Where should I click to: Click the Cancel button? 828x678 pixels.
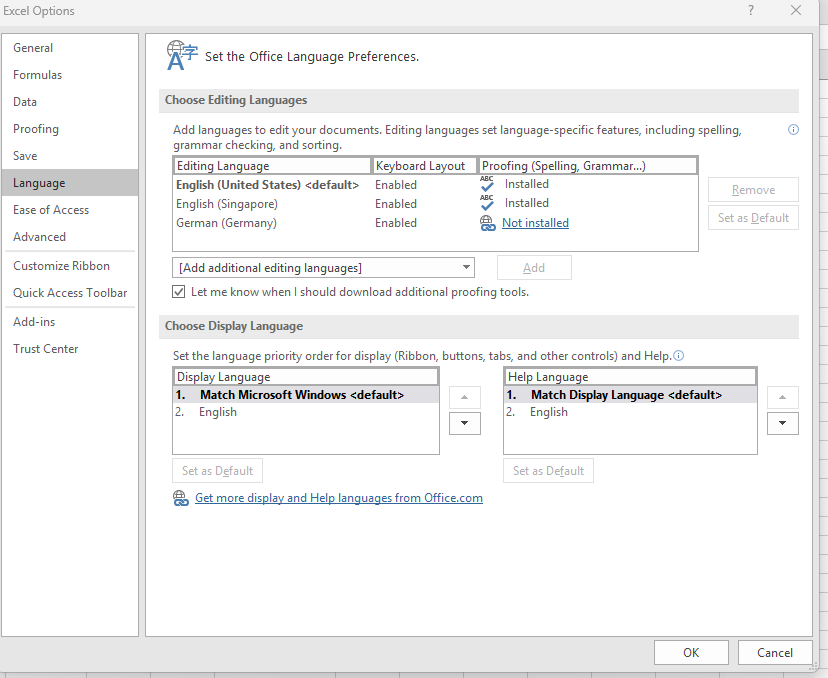[x=775, y=653]
